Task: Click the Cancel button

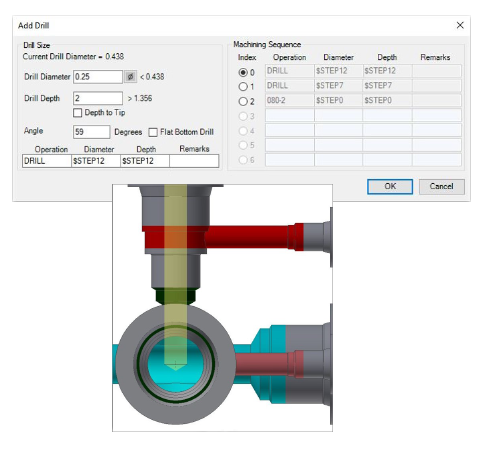Action: [x=441, y=186]
